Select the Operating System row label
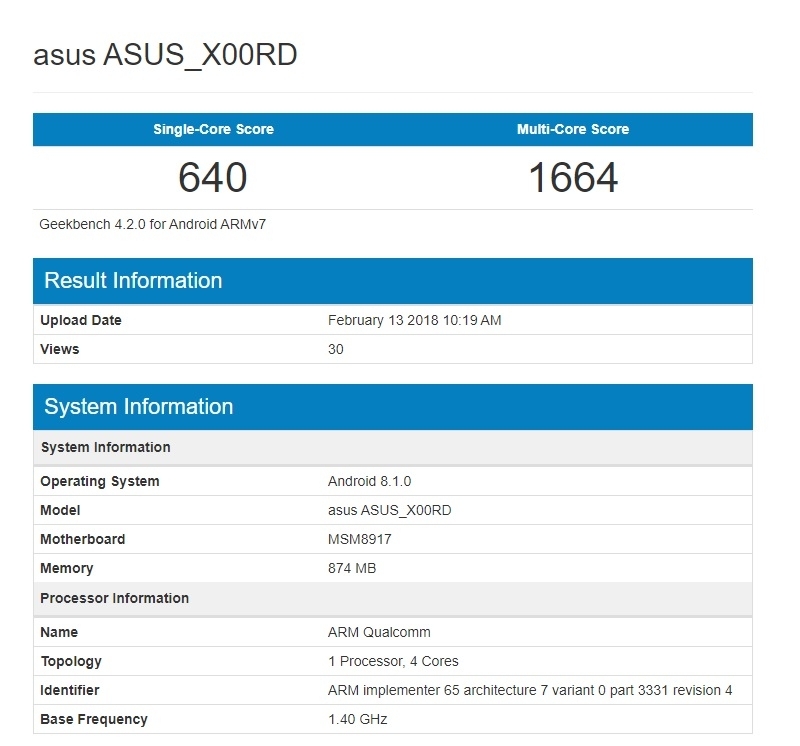800x746 pixels. pyautogui.click(x=100, y=481)
